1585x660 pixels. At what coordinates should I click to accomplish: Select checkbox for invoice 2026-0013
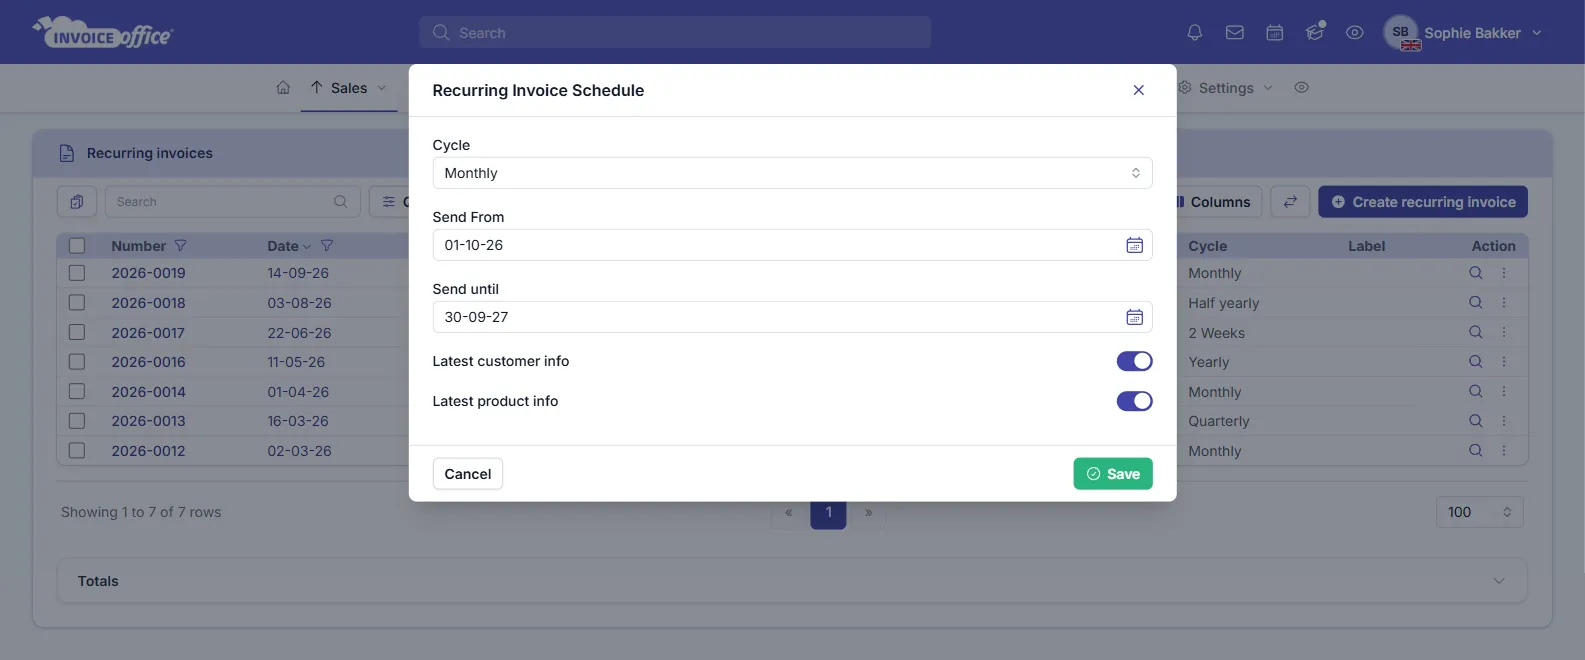coord(77,421)
